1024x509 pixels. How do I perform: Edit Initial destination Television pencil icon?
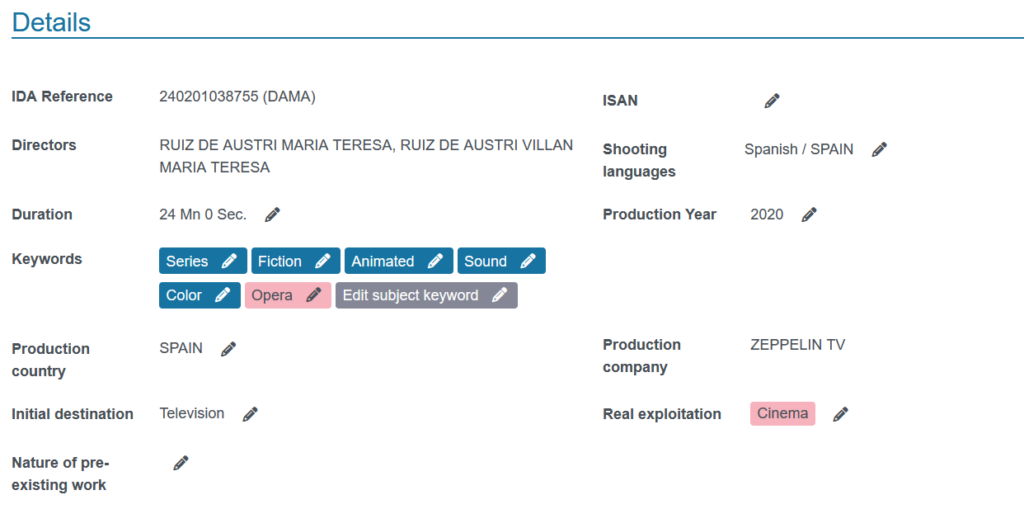[250, 414]
